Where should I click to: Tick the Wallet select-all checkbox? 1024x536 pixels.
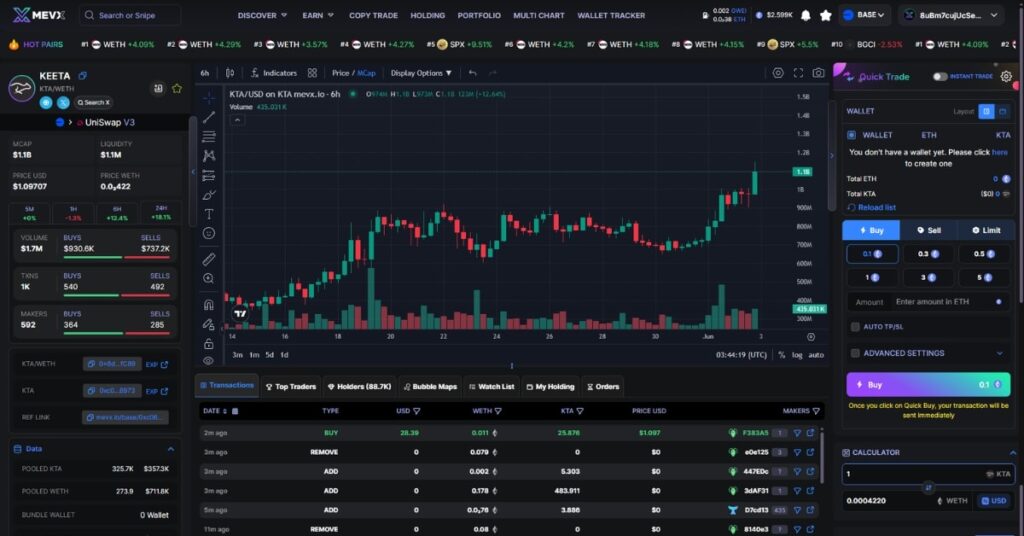[x=852, y=135]
